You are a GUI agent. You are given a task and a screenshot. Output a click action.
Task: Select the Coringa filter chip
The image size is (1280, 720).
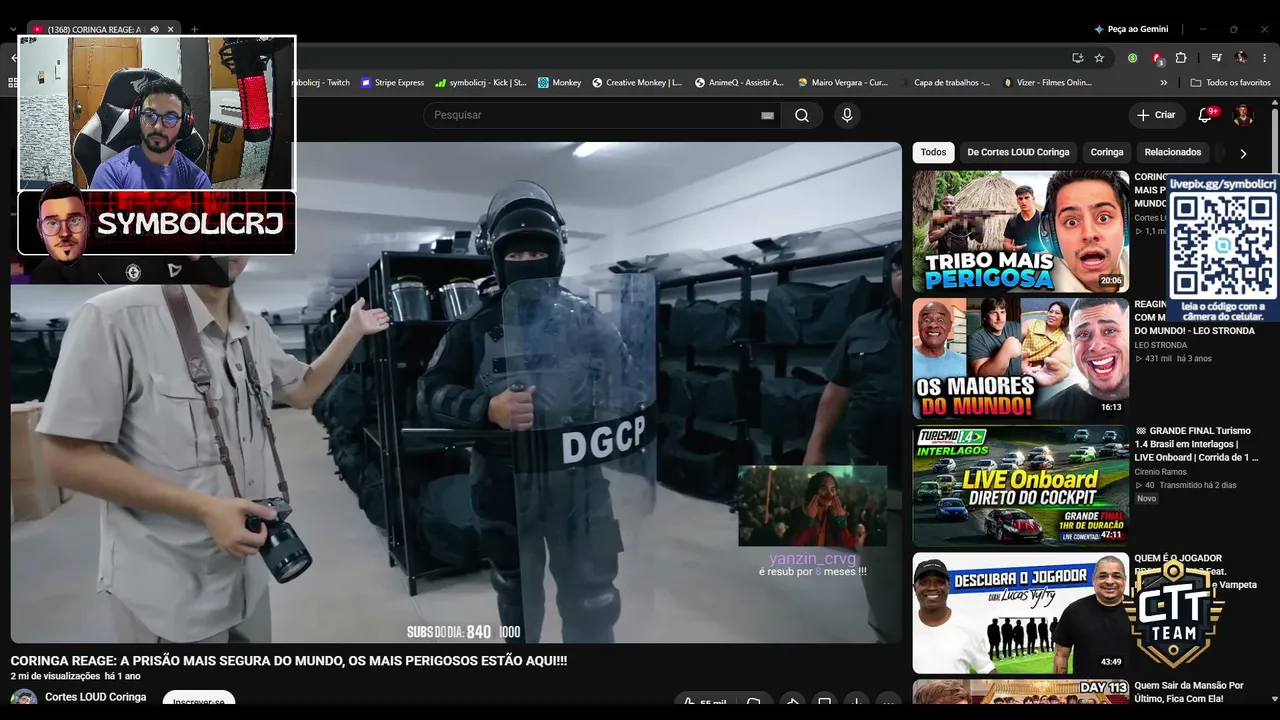click(1107, 153)
